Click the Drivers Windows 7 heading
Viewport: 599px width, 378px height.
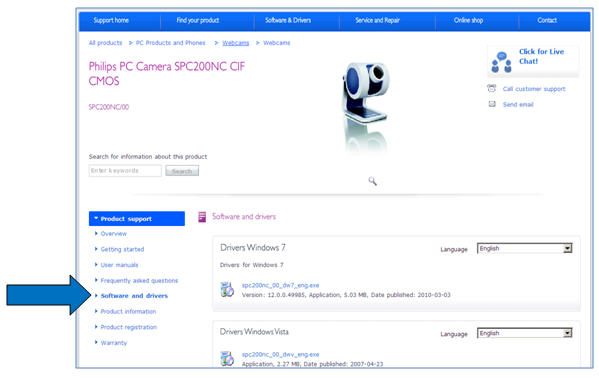(x=253, y=248)
